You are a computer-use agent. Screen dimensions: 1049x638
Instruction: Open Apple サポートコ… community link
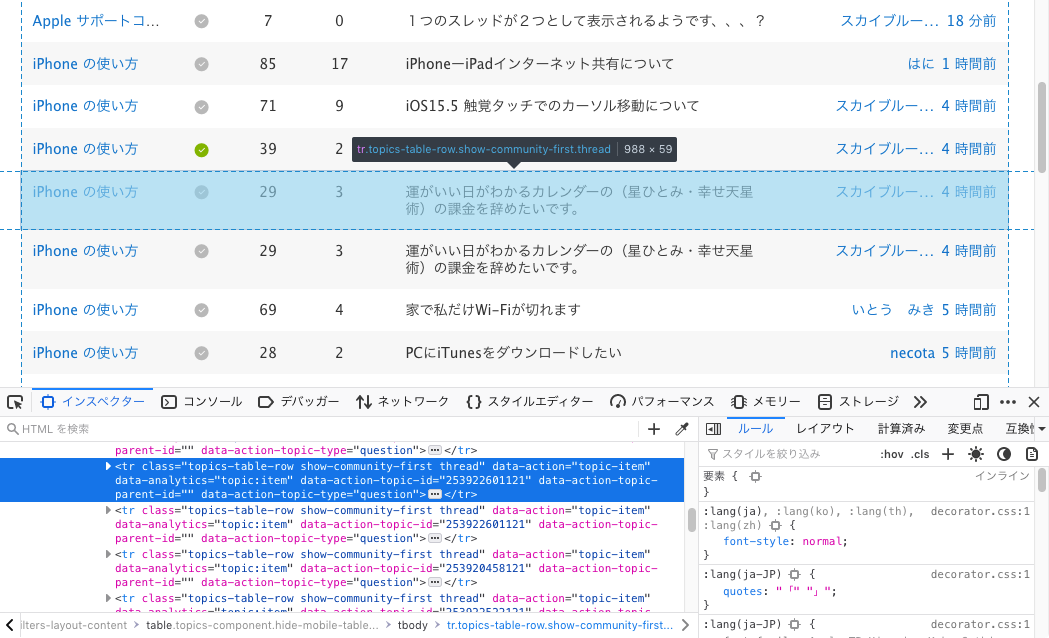tap(96, 21)
